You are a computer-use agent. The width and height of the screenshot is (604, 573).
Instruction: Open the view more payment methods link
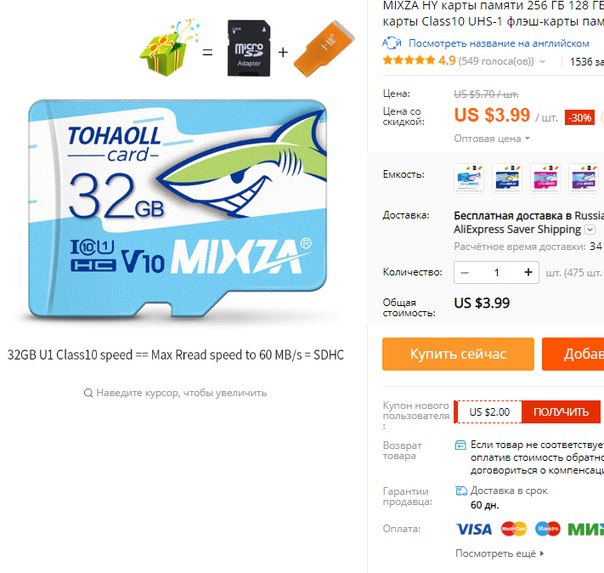click(x=500, y=553)
